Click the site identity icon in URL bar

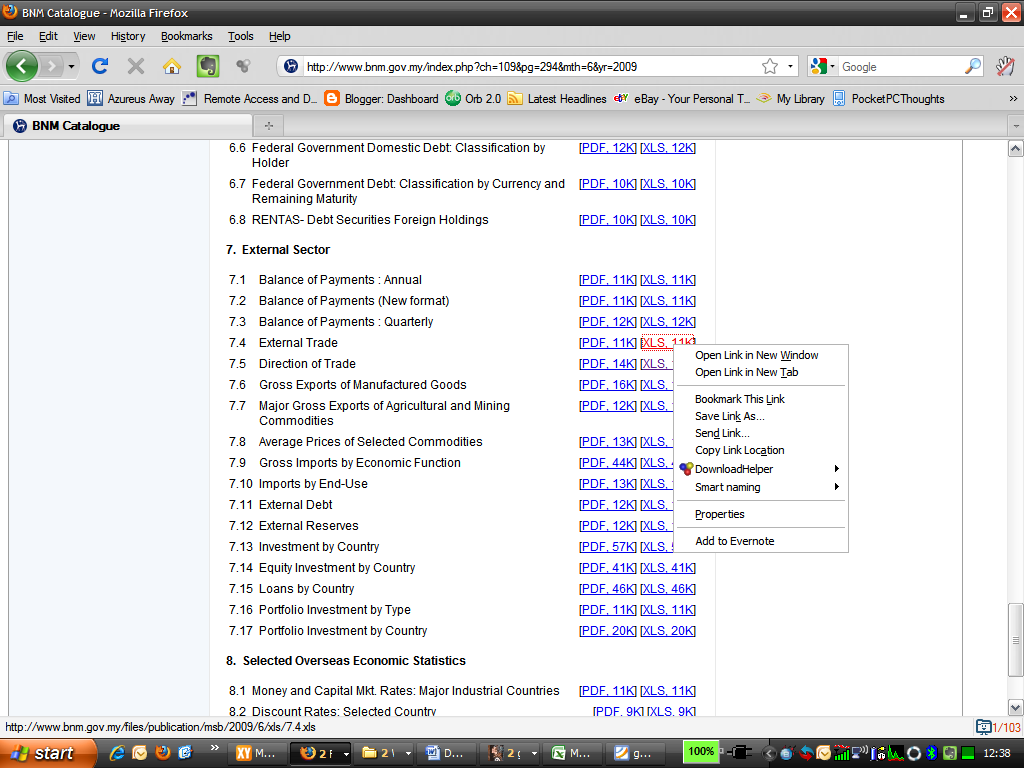click(x=291, y=66)
